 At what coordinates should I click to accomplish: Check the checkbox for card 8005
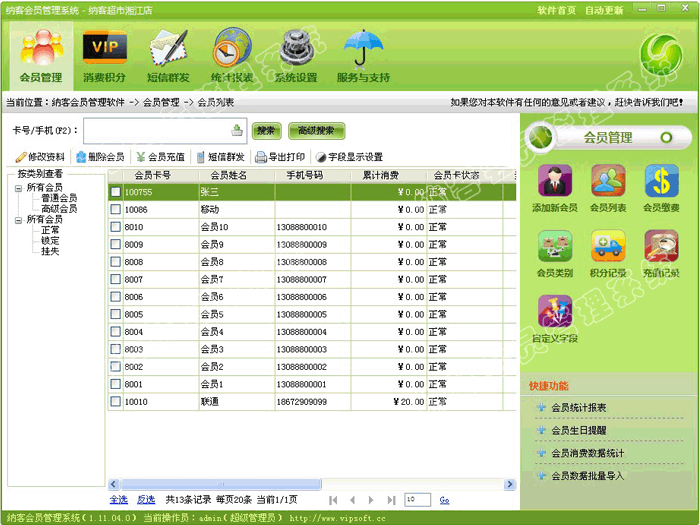point(116,314)
